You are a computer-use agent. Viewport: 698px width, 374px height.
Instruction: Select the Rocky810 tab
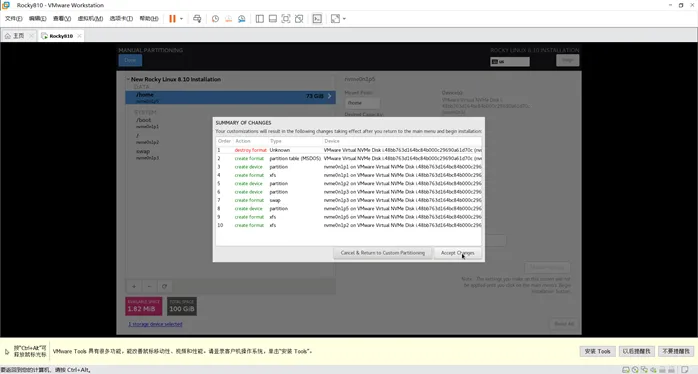click(x=61, y=36)
